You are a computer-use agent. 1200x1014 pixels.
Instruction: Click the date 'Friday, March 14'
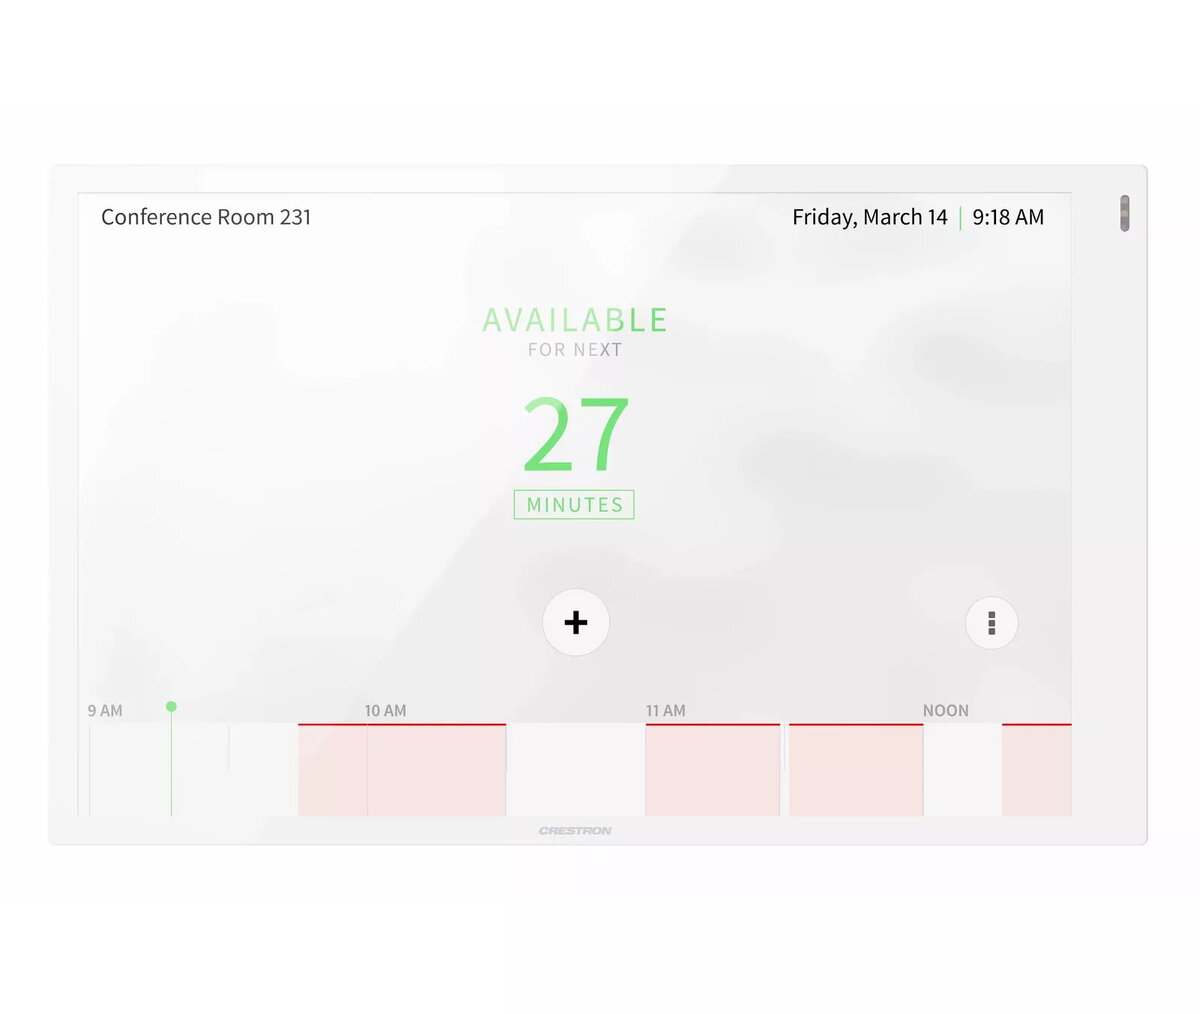click(x=870, y=217)
